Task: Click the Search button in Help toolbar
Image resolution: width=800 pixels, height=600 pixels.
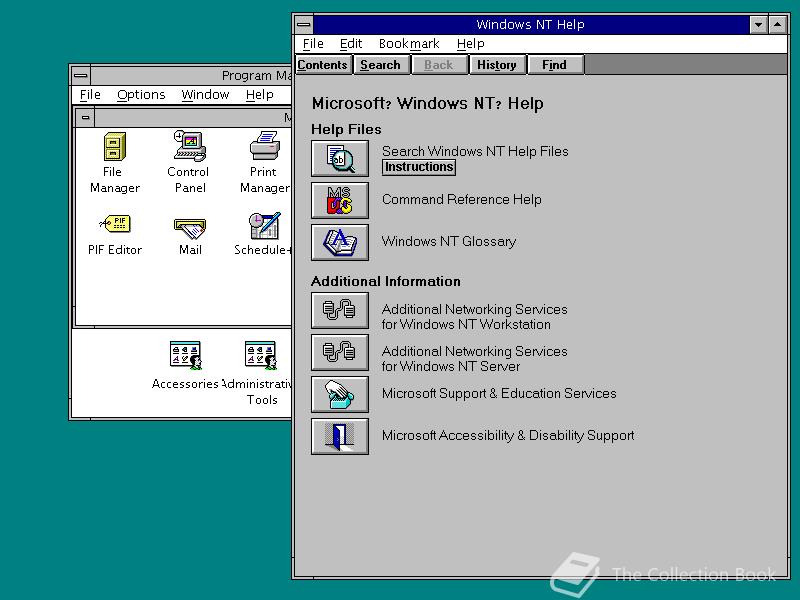Action: [x=381, y=65]
